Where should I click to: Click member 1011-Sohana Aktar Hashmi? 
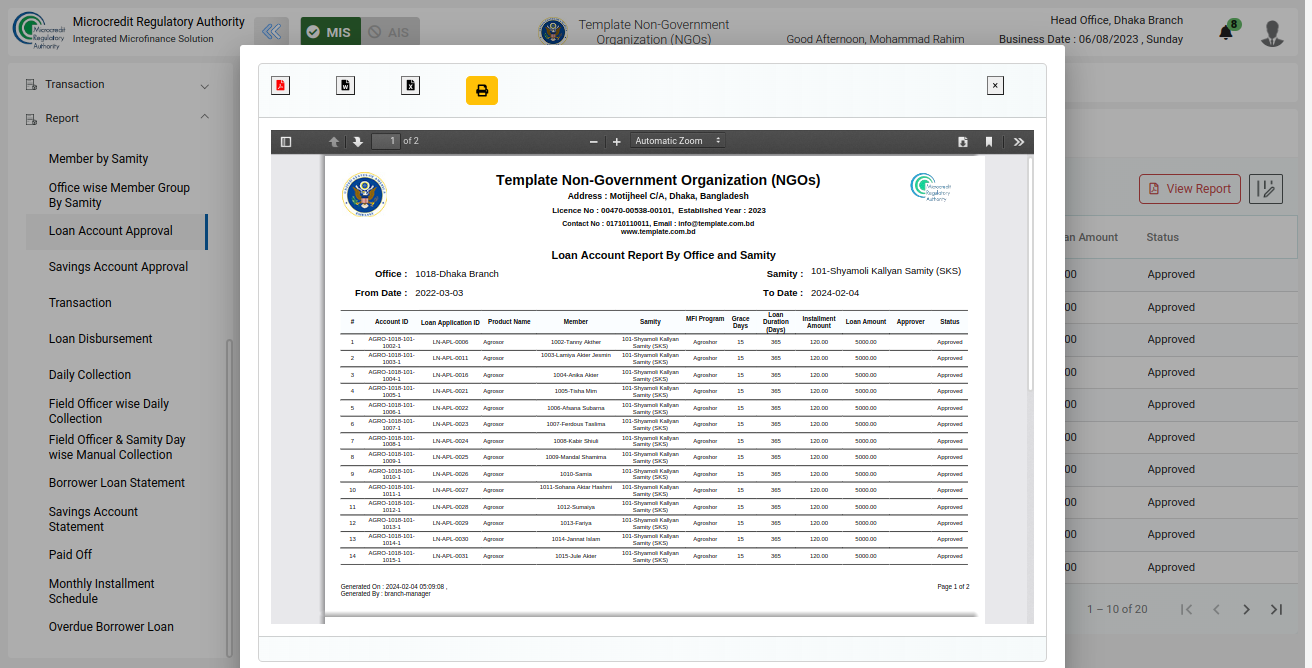click(x=576, y=487)
